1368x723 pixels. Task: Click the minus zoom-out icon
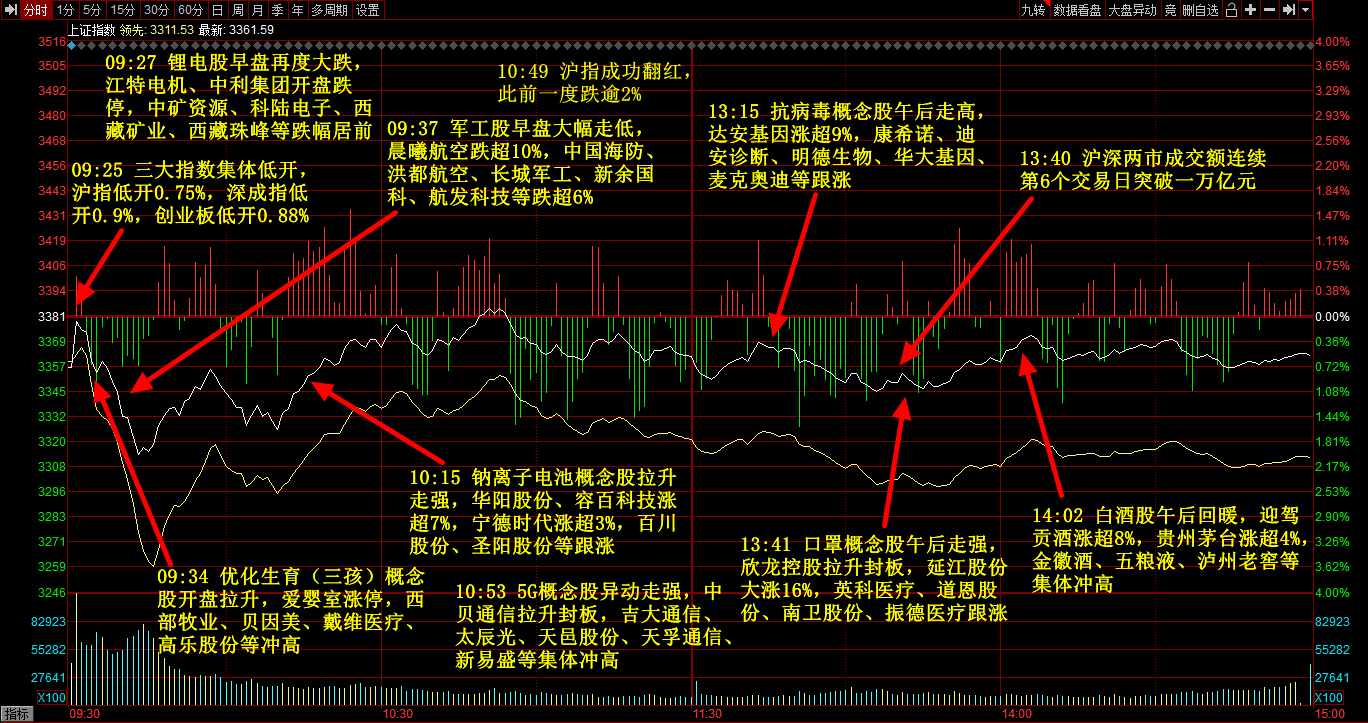[x=1269, y=10]
